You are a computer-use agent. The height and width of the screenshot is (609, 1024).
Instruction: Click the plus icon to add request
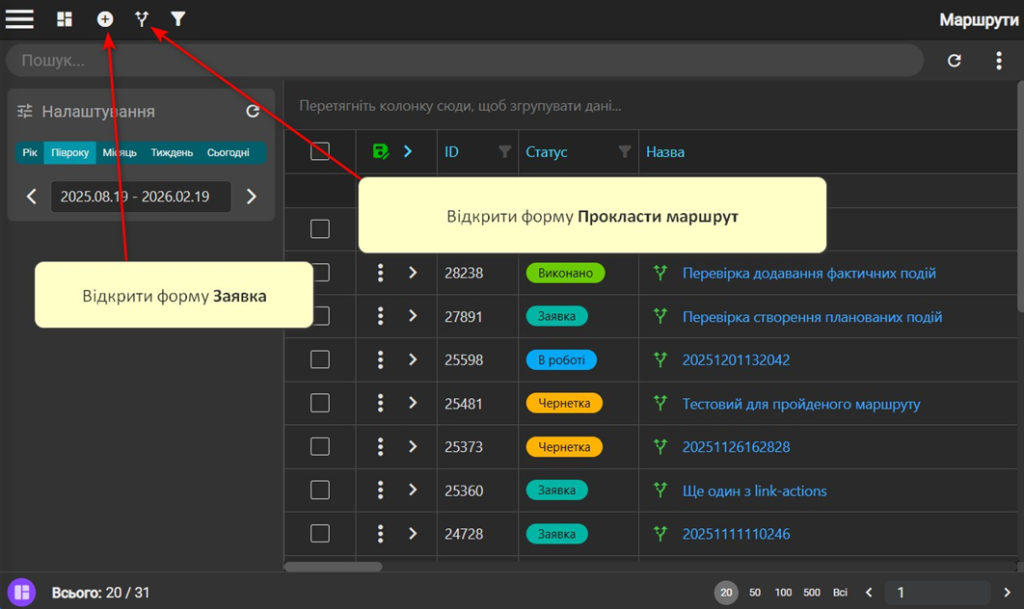pos(104,19)
